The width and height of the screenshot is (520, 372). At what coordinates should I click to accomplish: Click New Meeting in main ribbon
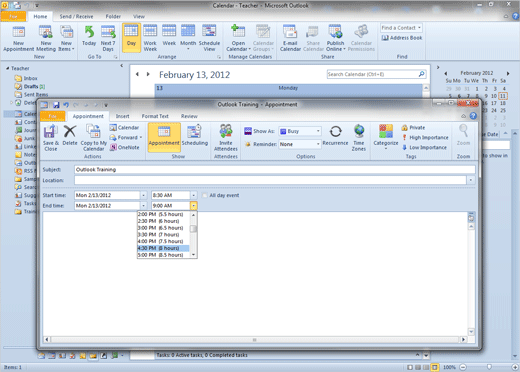pyautogui.click(x=46, y=39)
